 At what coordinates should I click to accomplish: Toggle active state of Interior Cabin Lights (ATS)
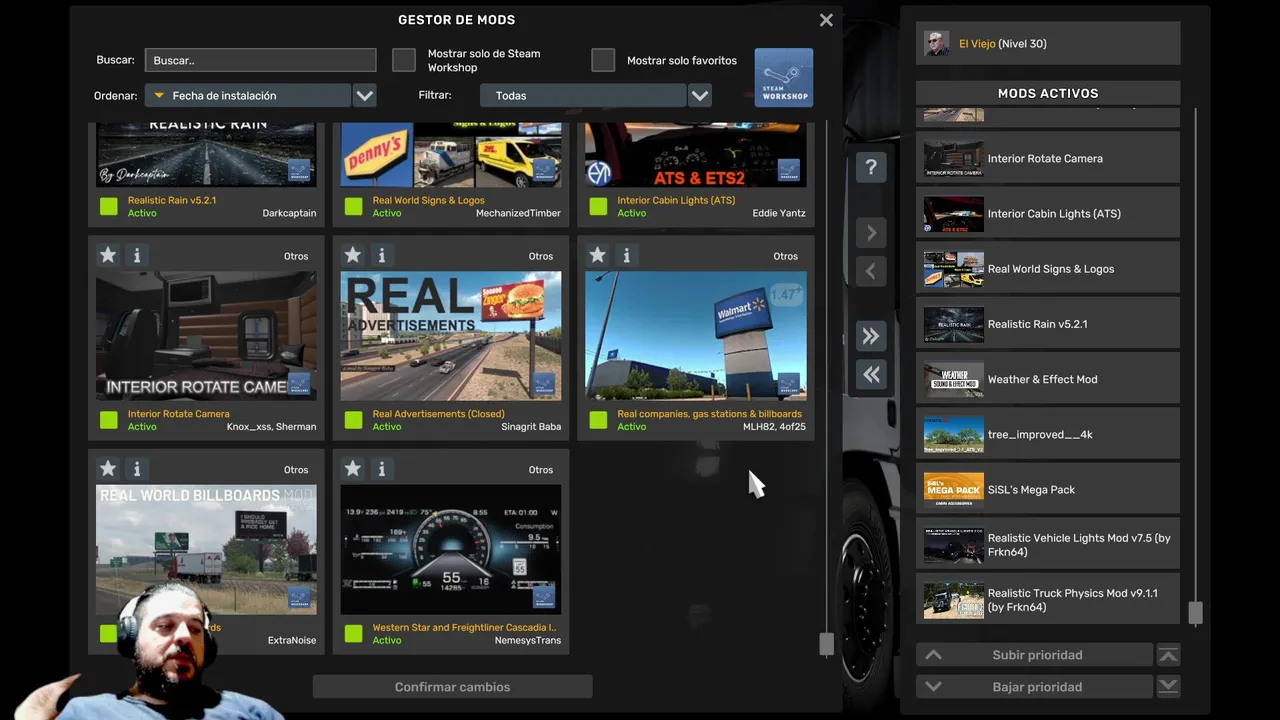point(598,206)
